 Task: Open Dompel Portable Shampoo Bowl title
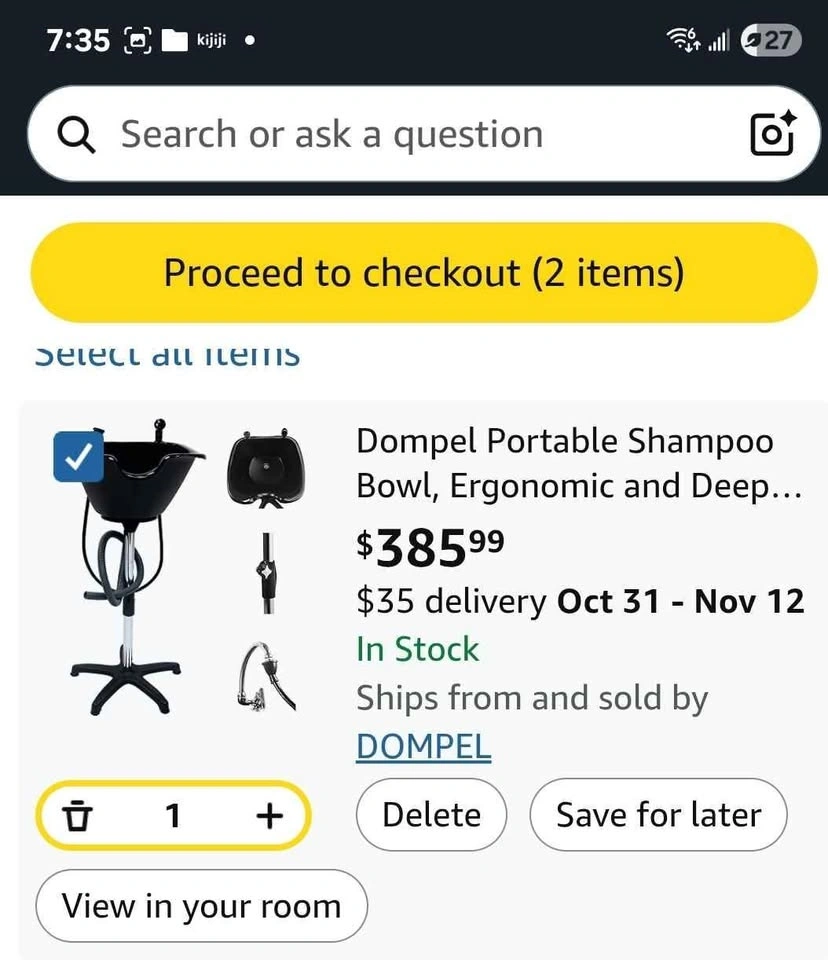(x=578, y=463)
